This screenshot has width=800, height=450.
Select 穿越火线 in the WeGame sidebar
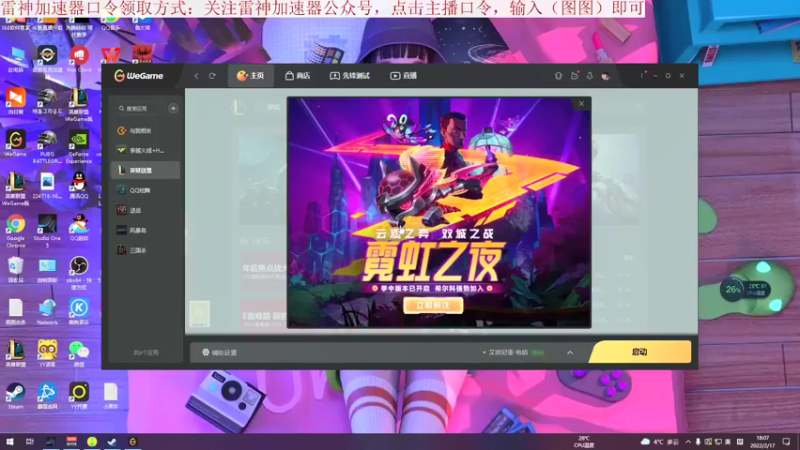pyautogui.click(x=145, y=151)
